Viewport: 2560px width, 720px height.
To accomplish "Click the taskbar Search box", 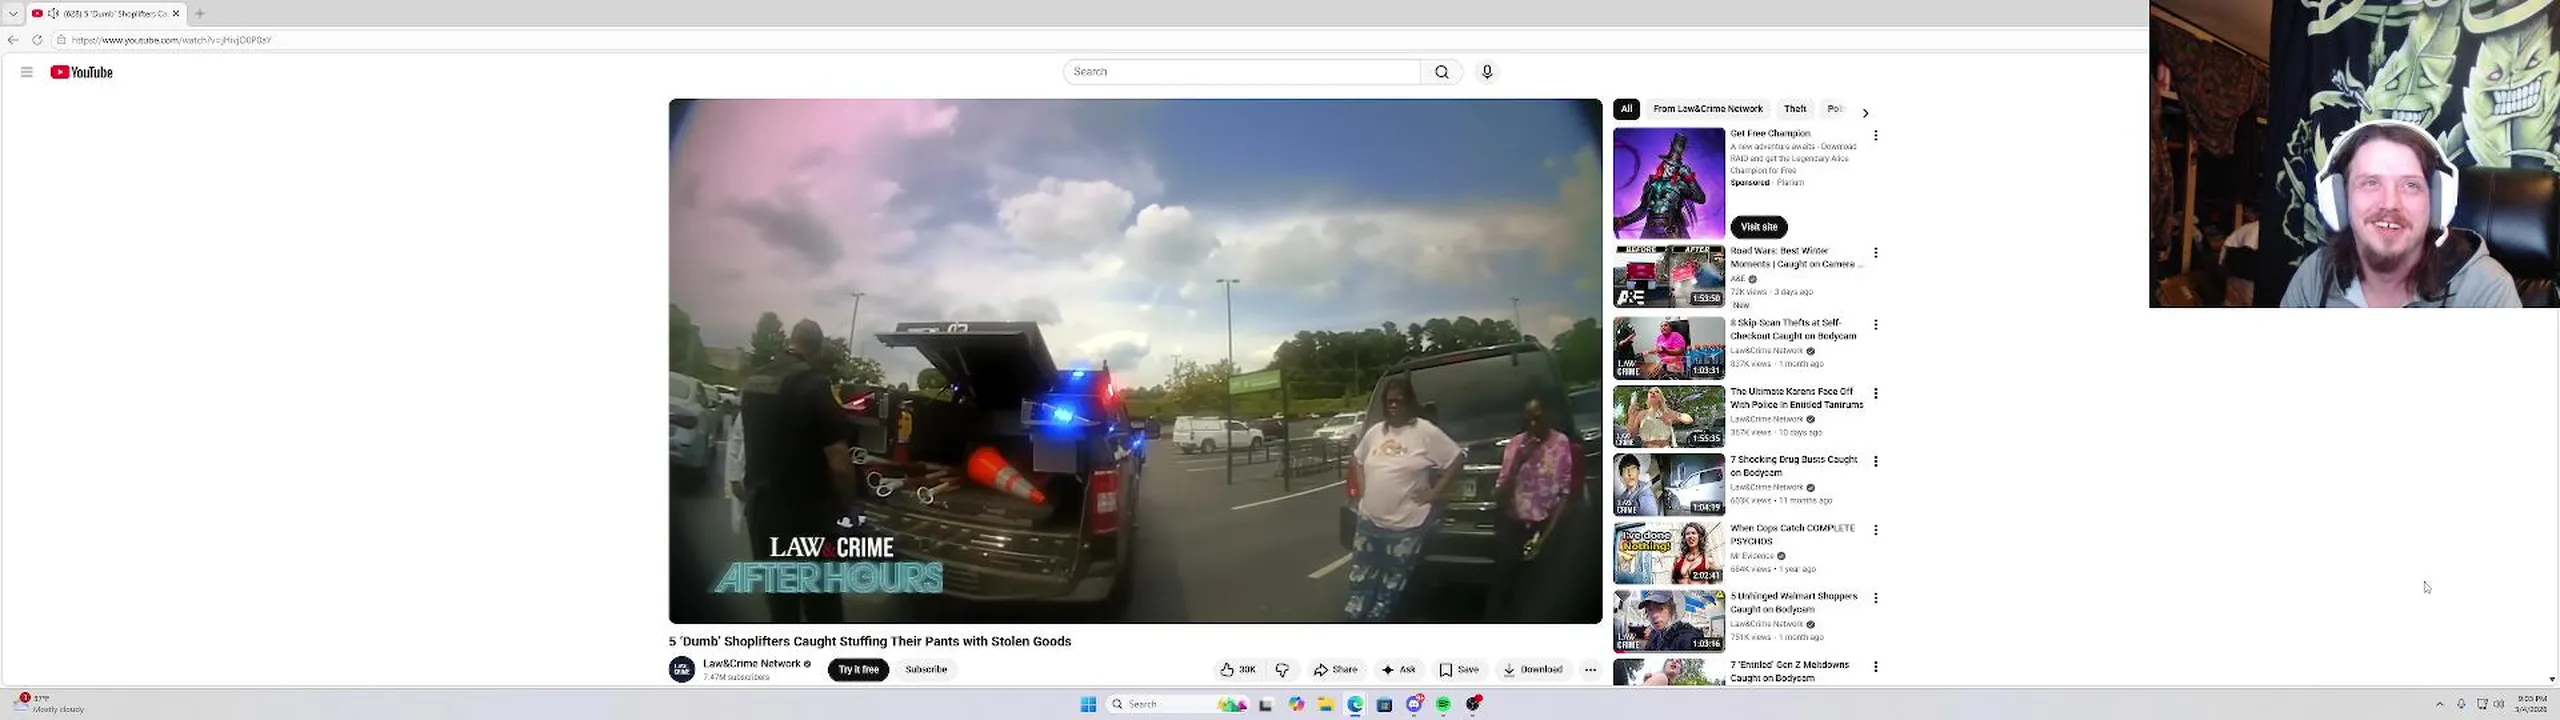I will [1178, 704].
